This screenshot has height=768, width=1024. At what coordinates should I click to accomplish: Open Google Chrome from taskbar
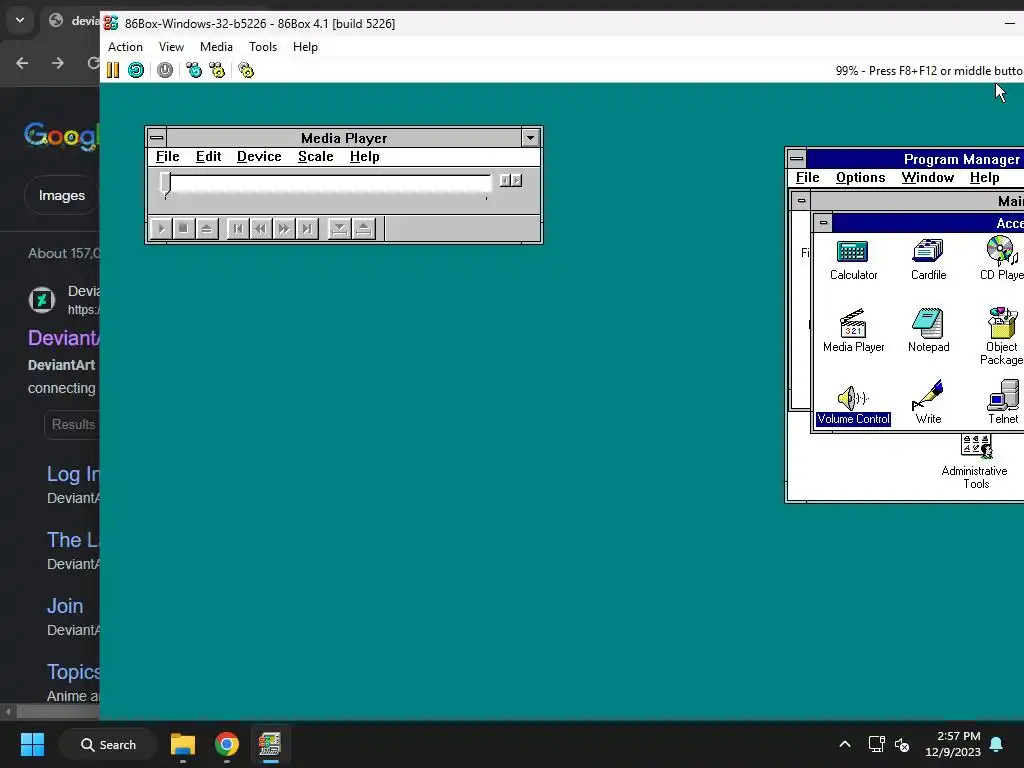coord(227,744)
